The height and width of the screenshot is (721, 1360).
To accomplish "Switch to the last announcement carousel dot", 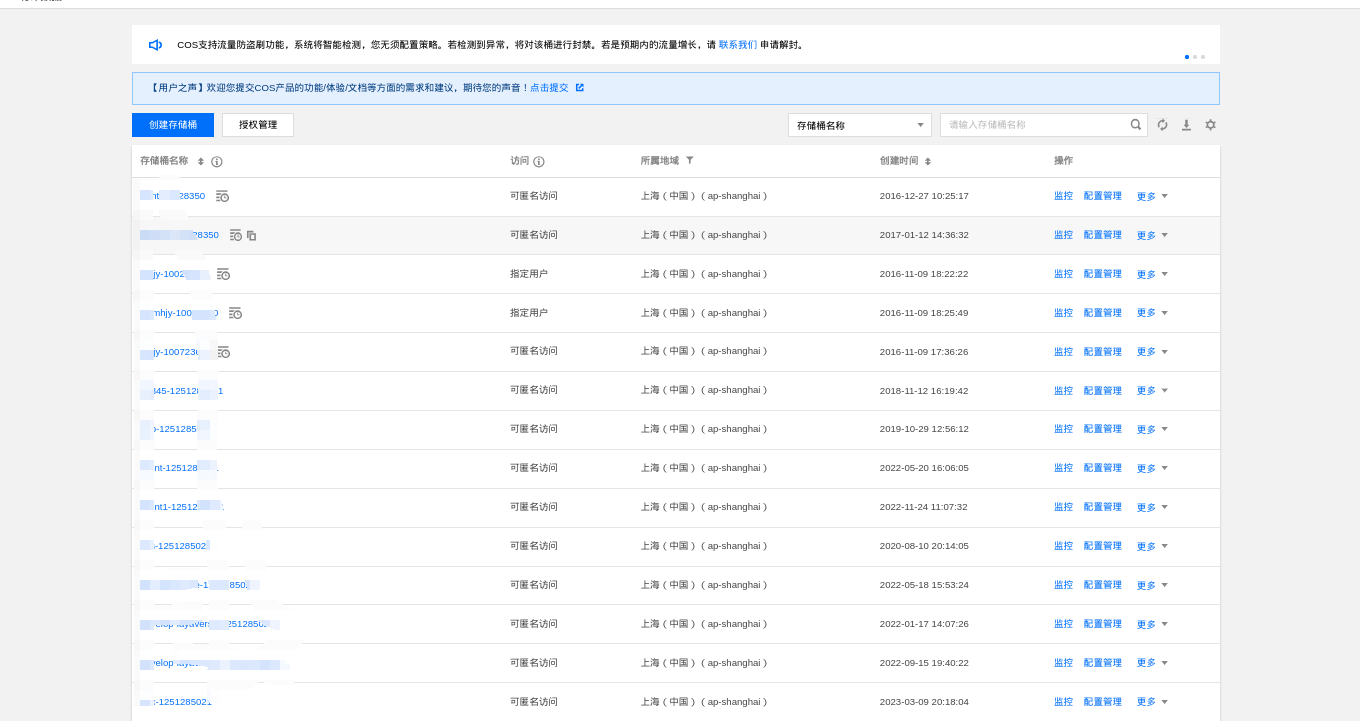I will [1203, 57].
